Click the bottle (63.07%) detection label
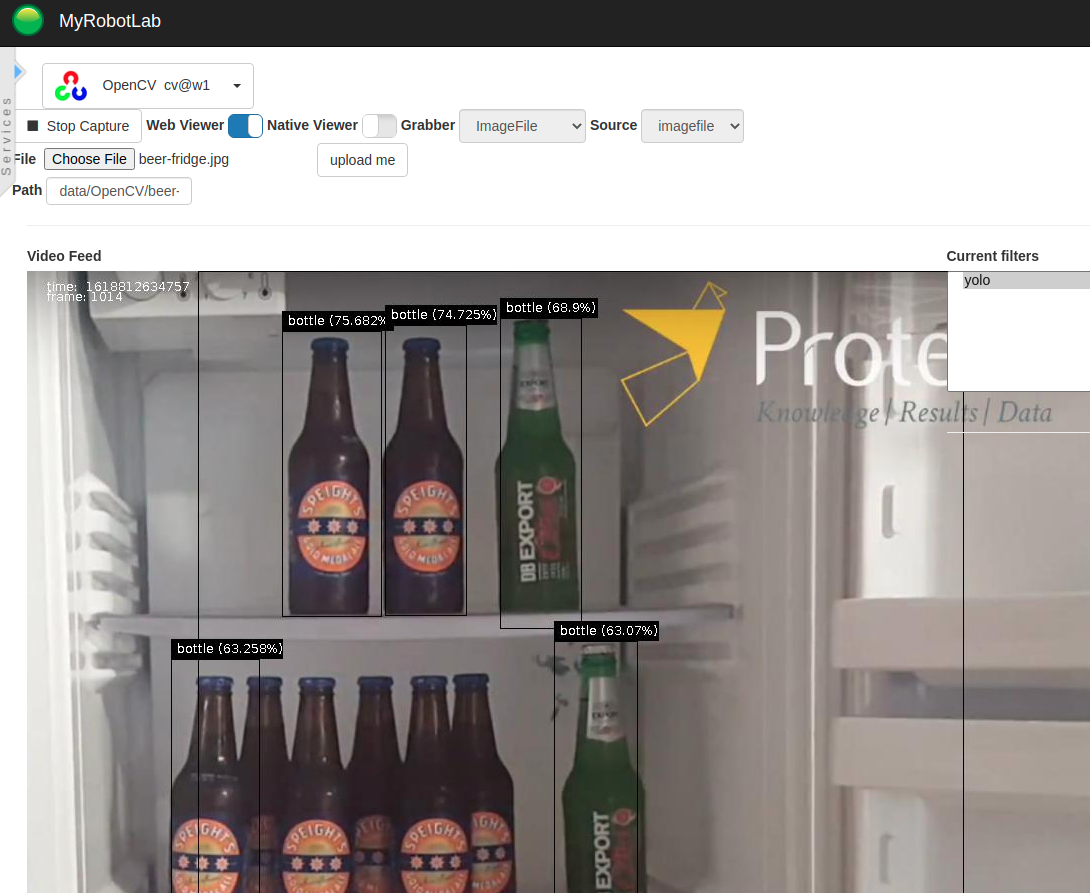This screenshot has height=893, width=1090. (608, 630)
